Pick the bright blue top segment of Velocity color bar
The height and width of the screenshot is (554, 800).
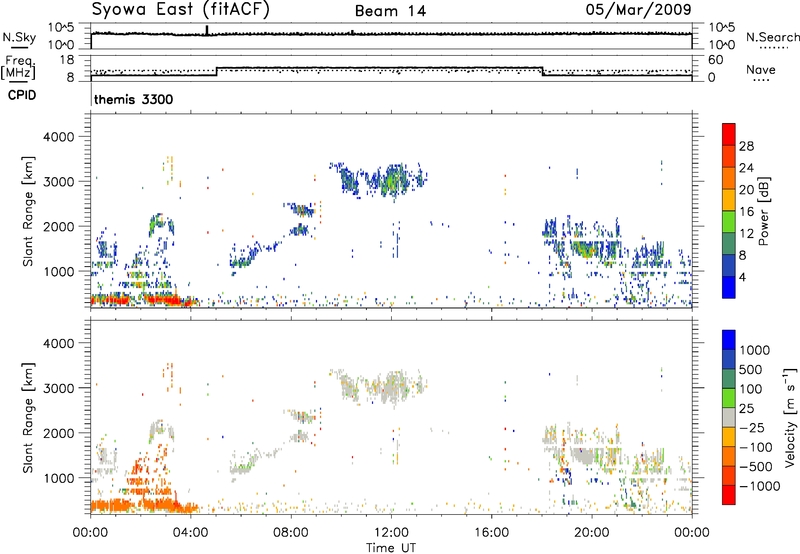[729, 340]
